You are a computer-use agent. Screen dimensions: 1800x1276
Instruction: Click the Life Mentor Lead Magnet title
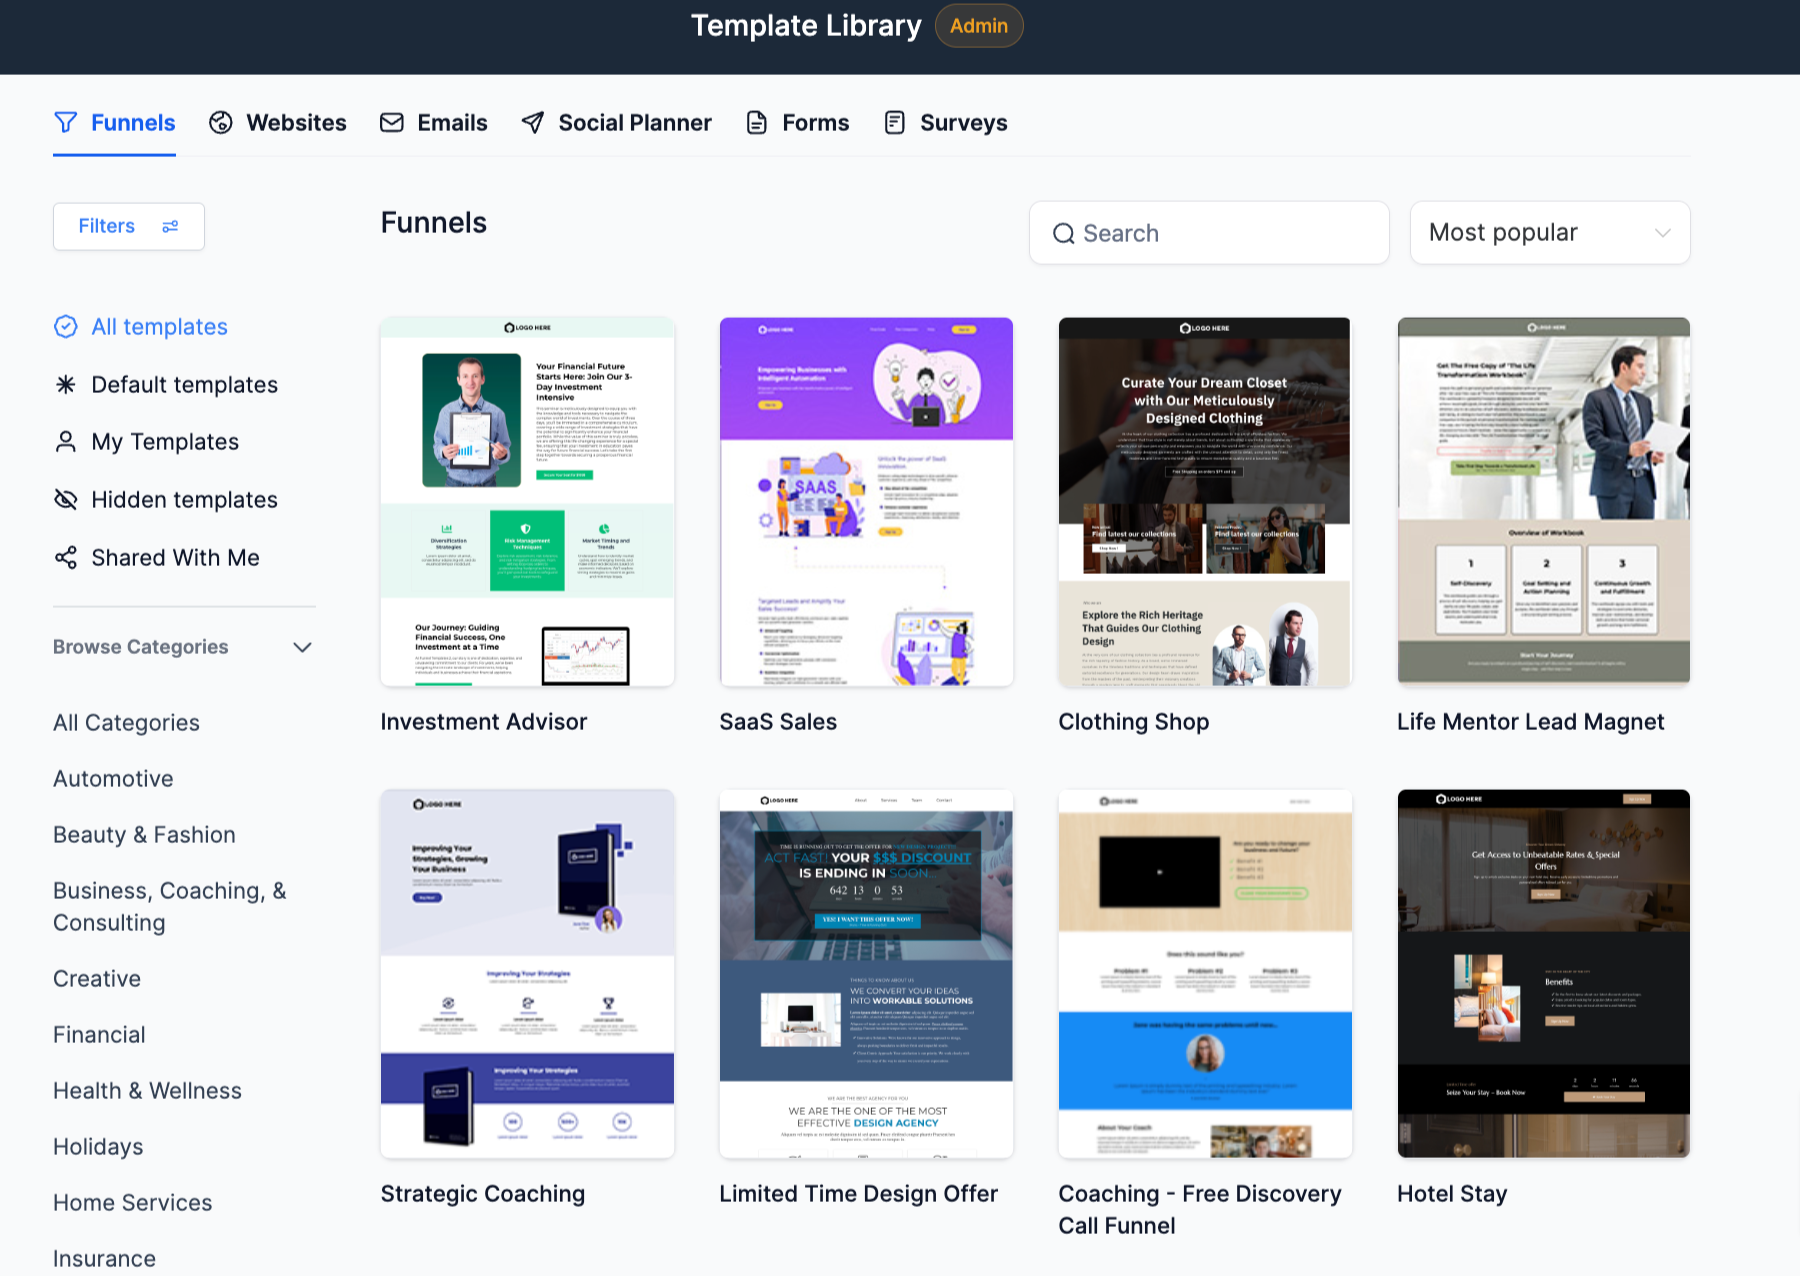pyautogui.click(x=1530, y=721)
